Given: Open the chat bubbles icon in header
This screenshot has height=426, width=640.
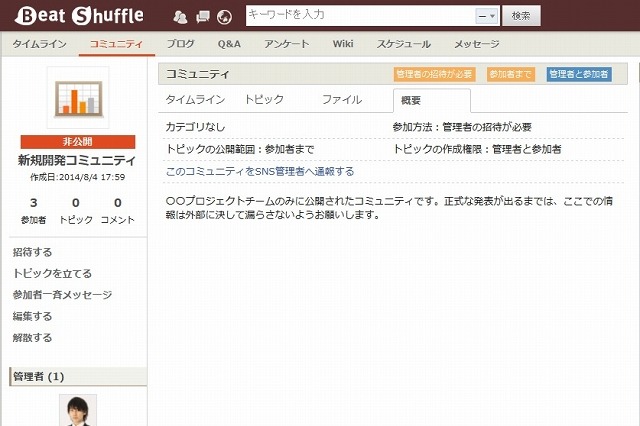Looking at the screenshot, I should pos(202,17).
